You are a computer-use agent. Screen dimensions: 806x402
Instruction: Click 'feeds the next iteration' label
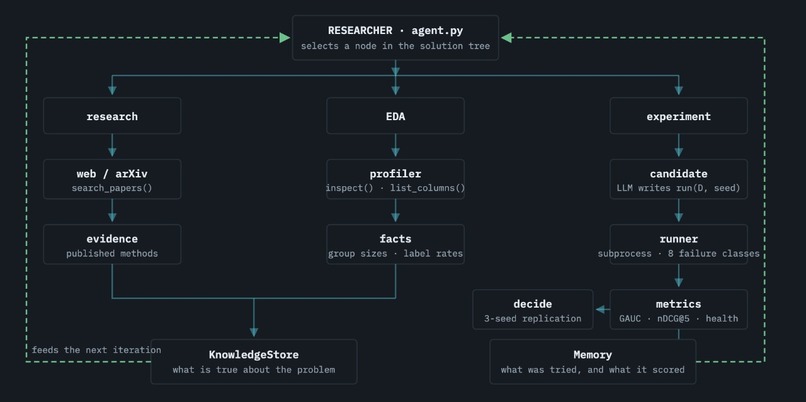(96, 350)
